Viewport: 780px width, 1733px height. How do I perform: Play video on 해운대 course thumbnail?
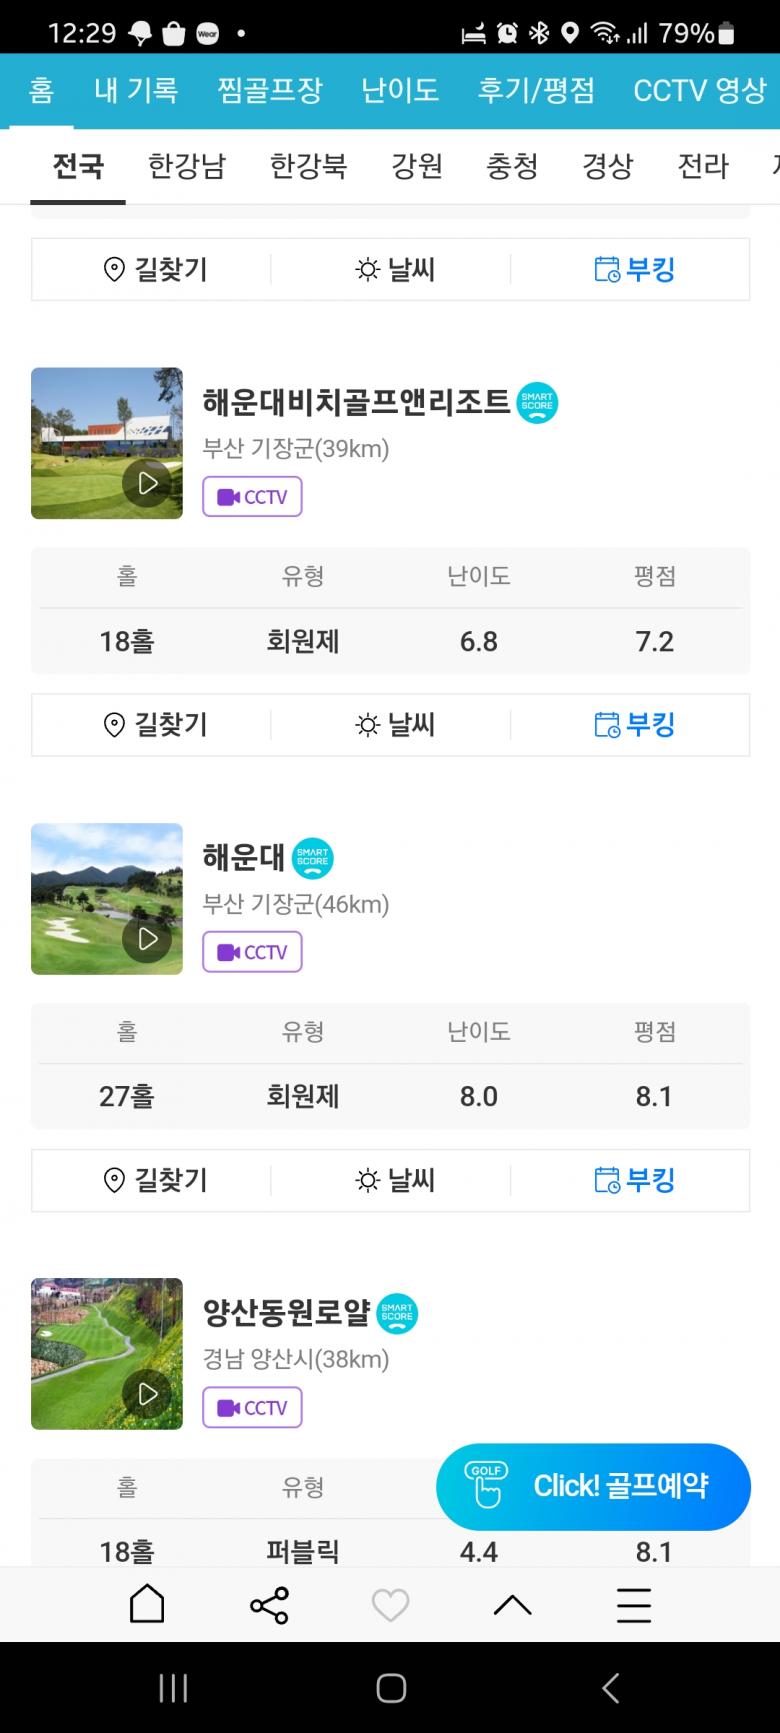coord(147,938)
